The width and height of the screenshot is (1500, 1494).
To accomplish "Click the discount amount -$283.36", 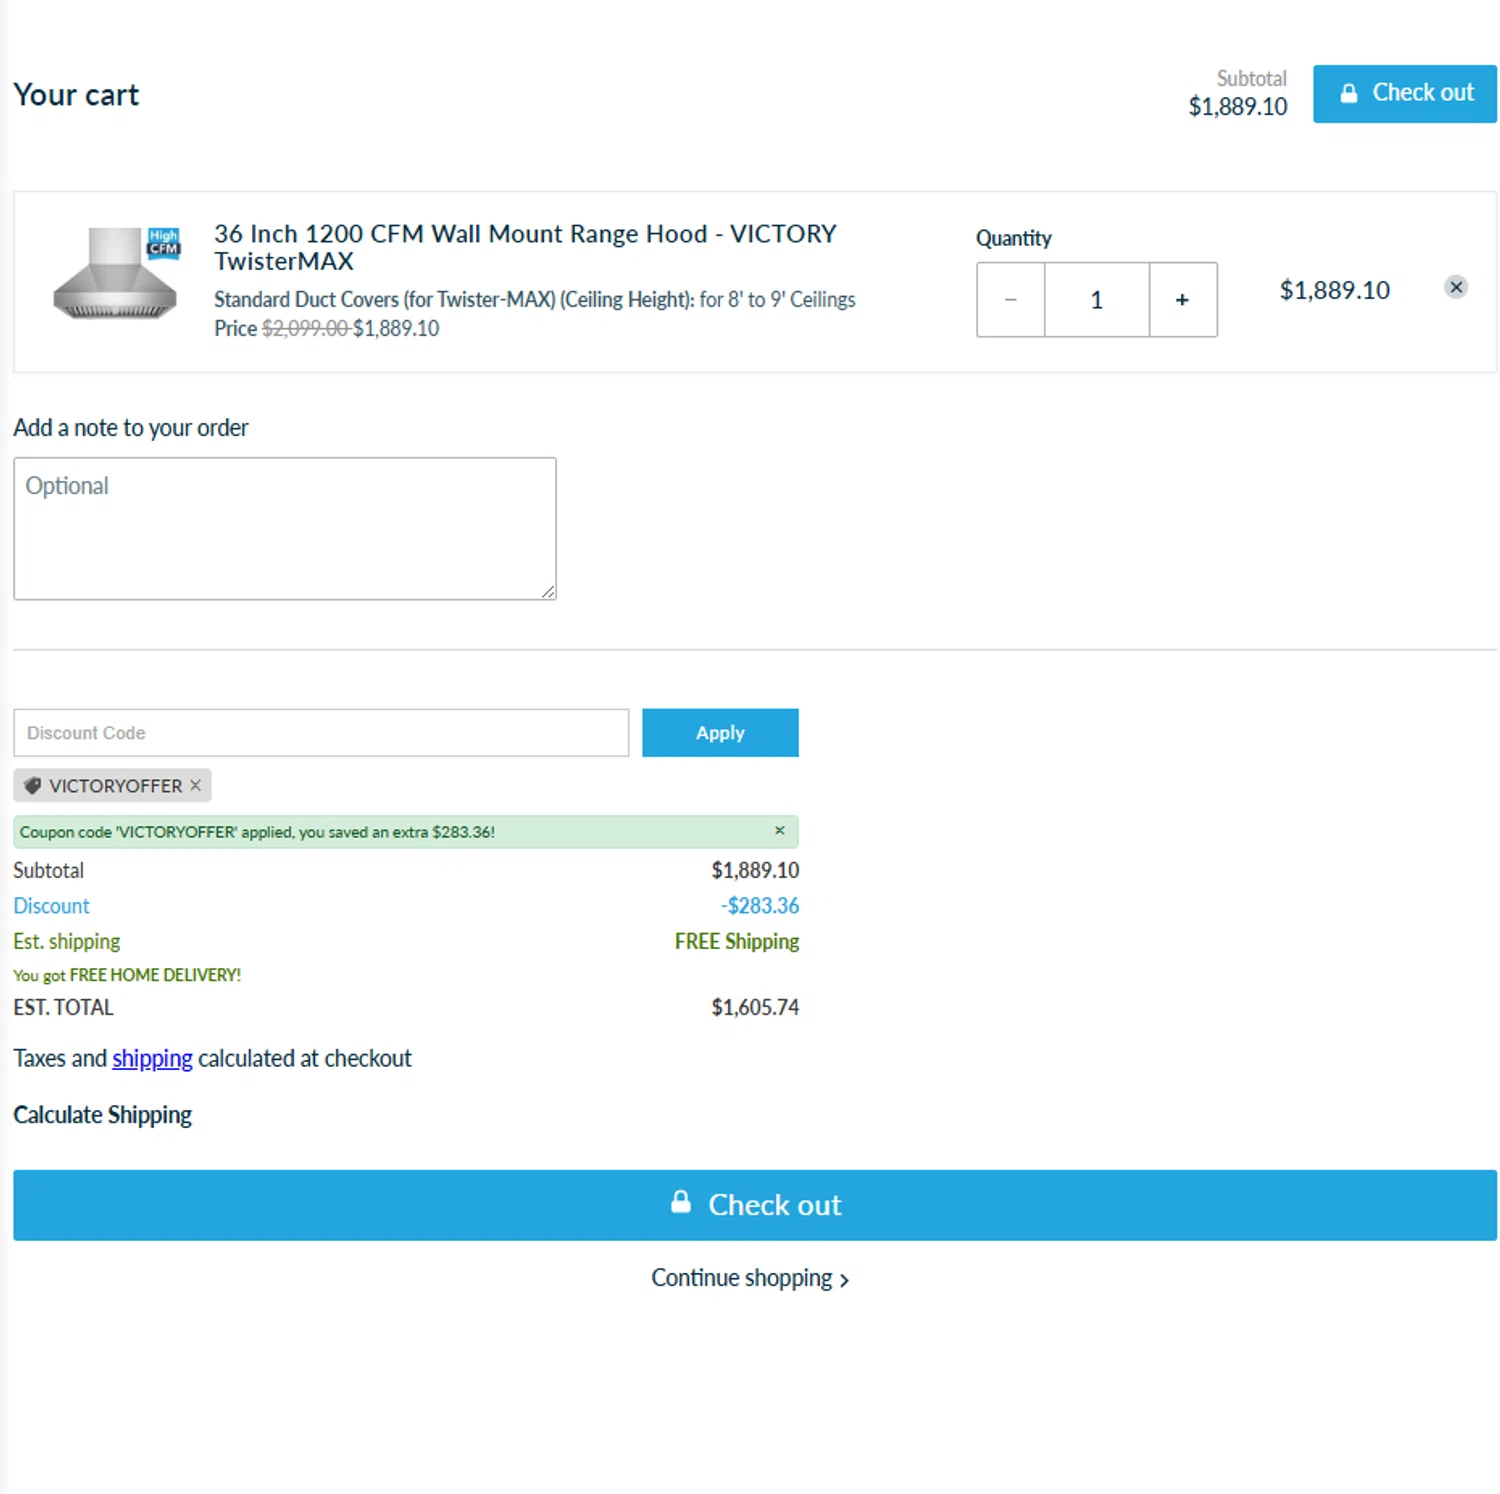I will [760, 905].
